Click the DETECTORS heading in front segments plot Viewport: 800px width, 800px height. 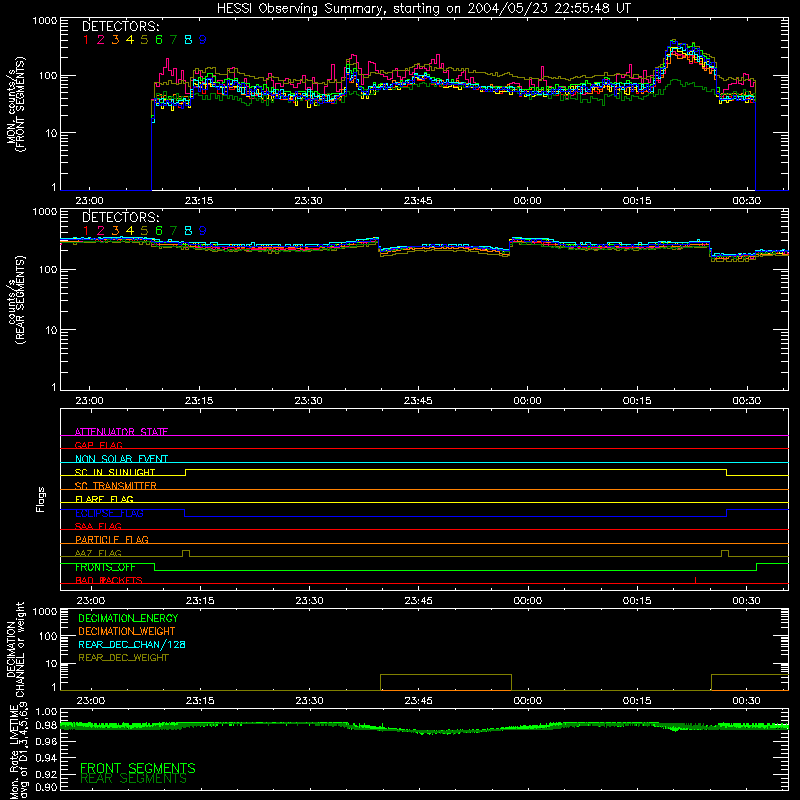coord(121,27)
